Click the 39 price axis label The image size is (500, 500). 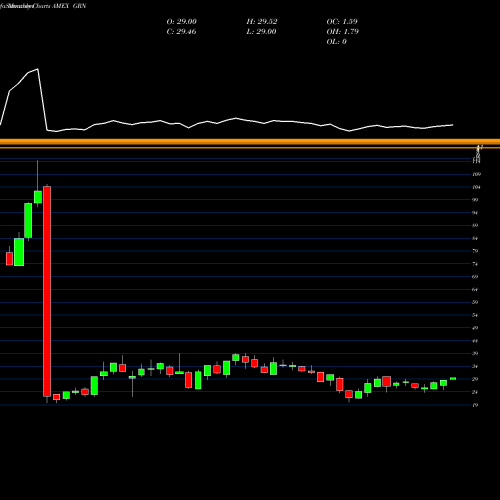pos(475,354)
